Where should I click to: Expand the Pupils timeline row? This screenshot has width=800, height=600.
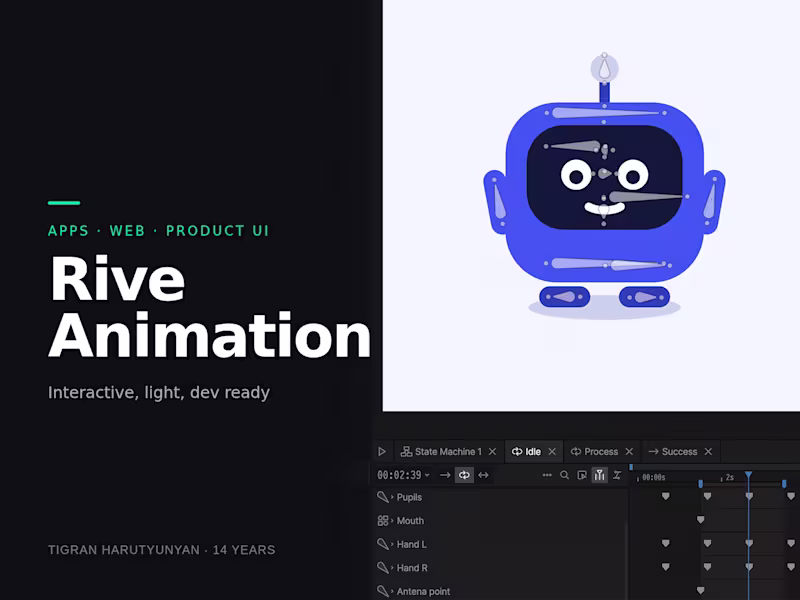[392, 497]
